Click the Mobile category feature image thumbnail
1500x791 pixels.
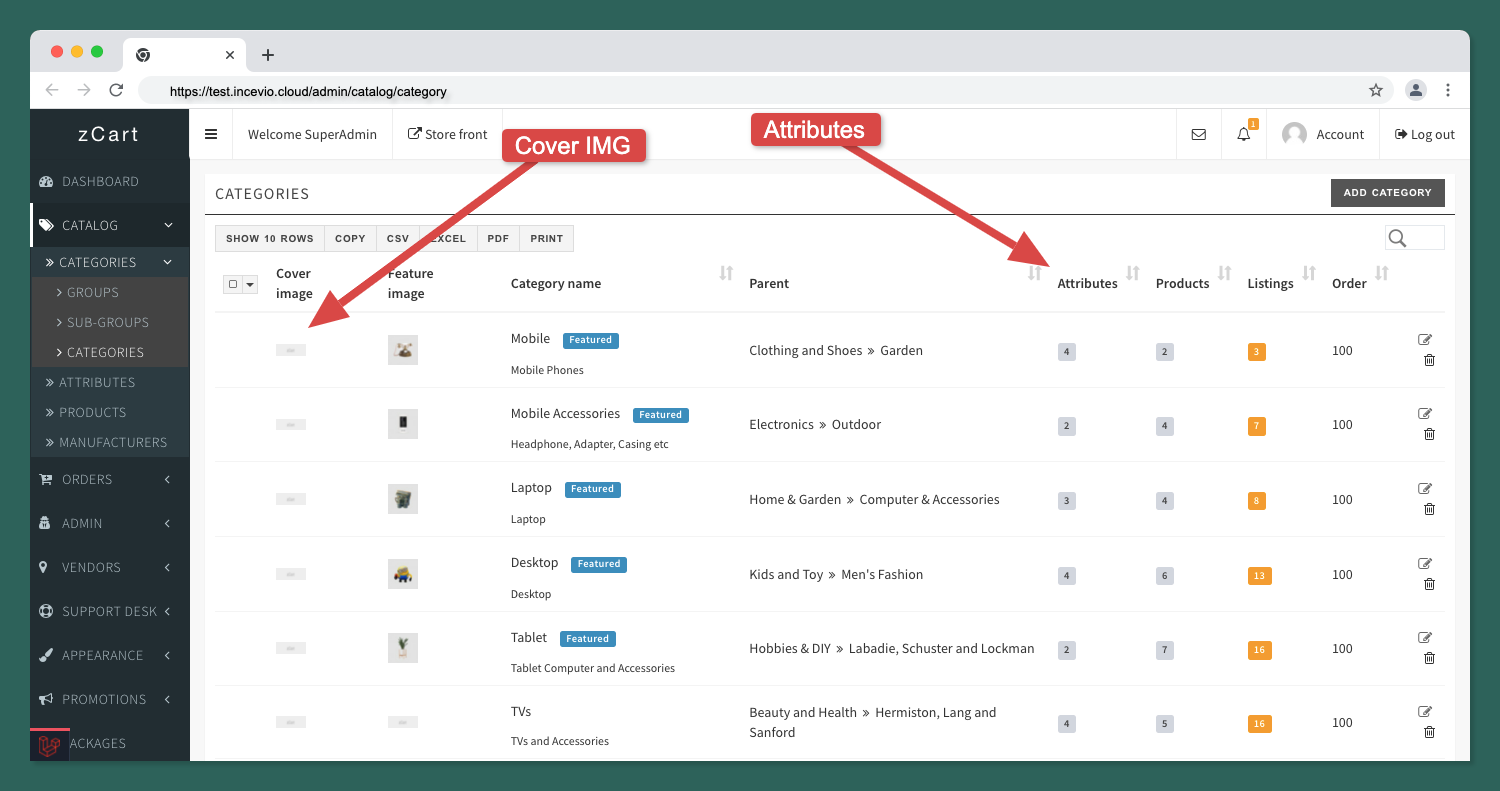[403, 350]
